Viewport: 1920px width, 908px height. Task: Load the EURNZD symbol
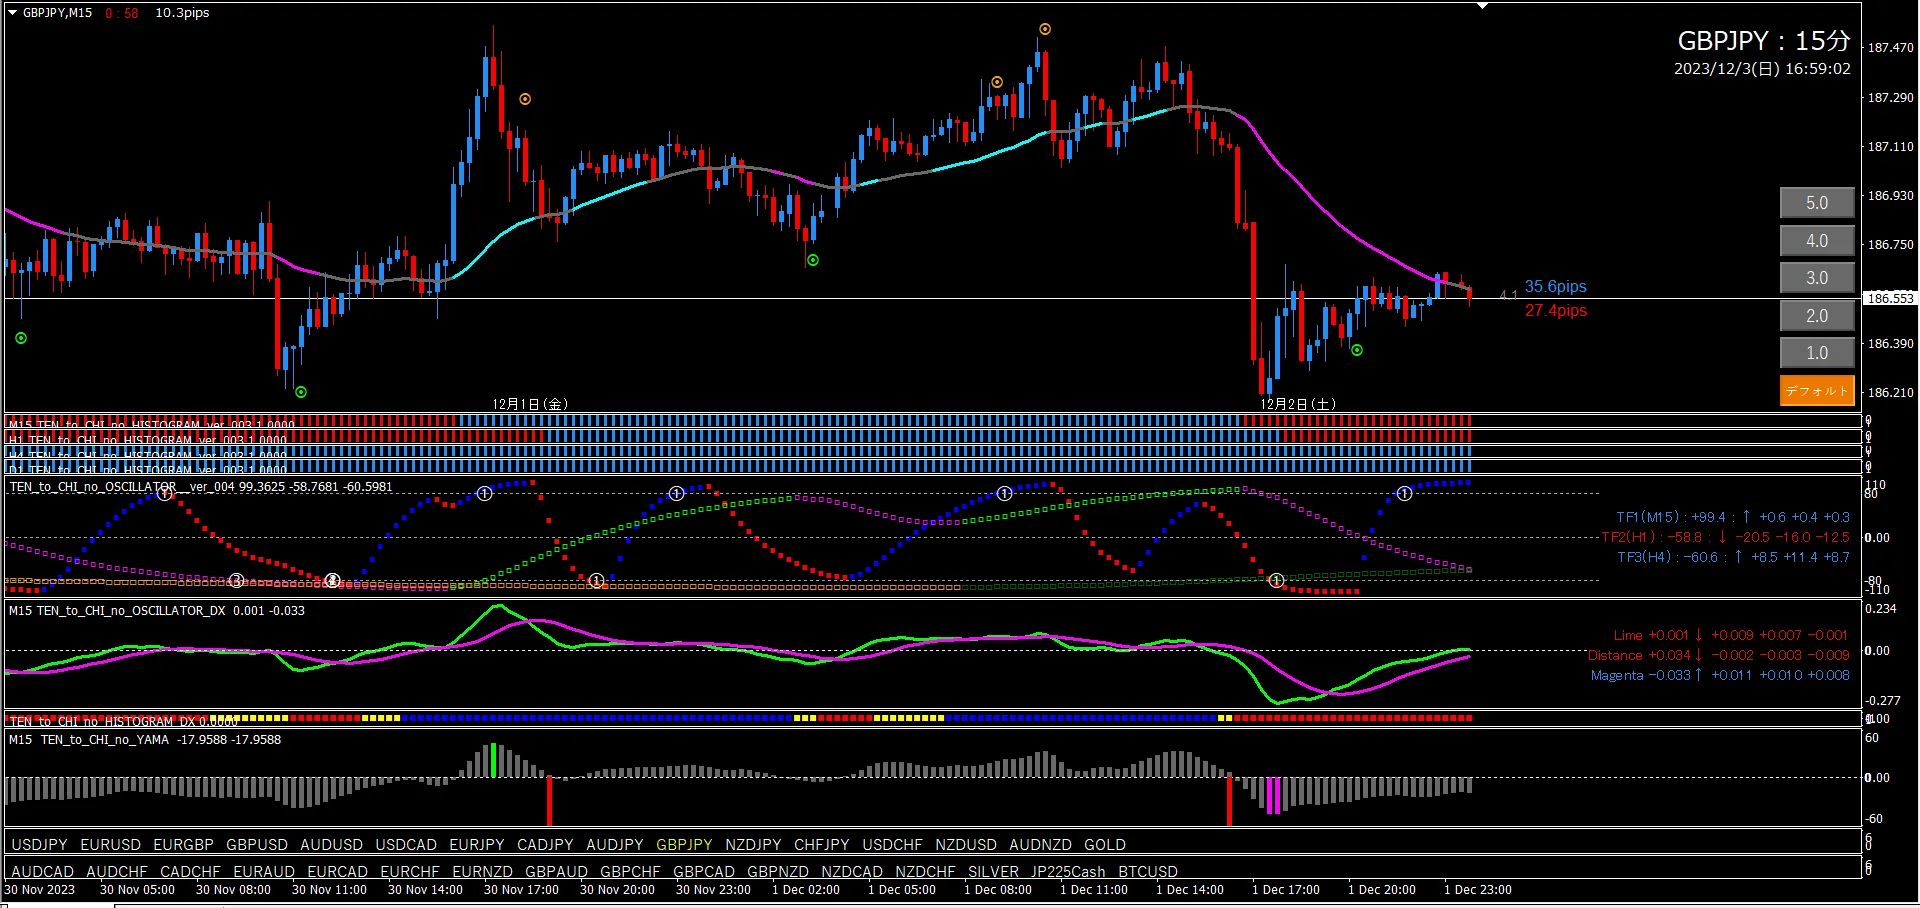483,872
